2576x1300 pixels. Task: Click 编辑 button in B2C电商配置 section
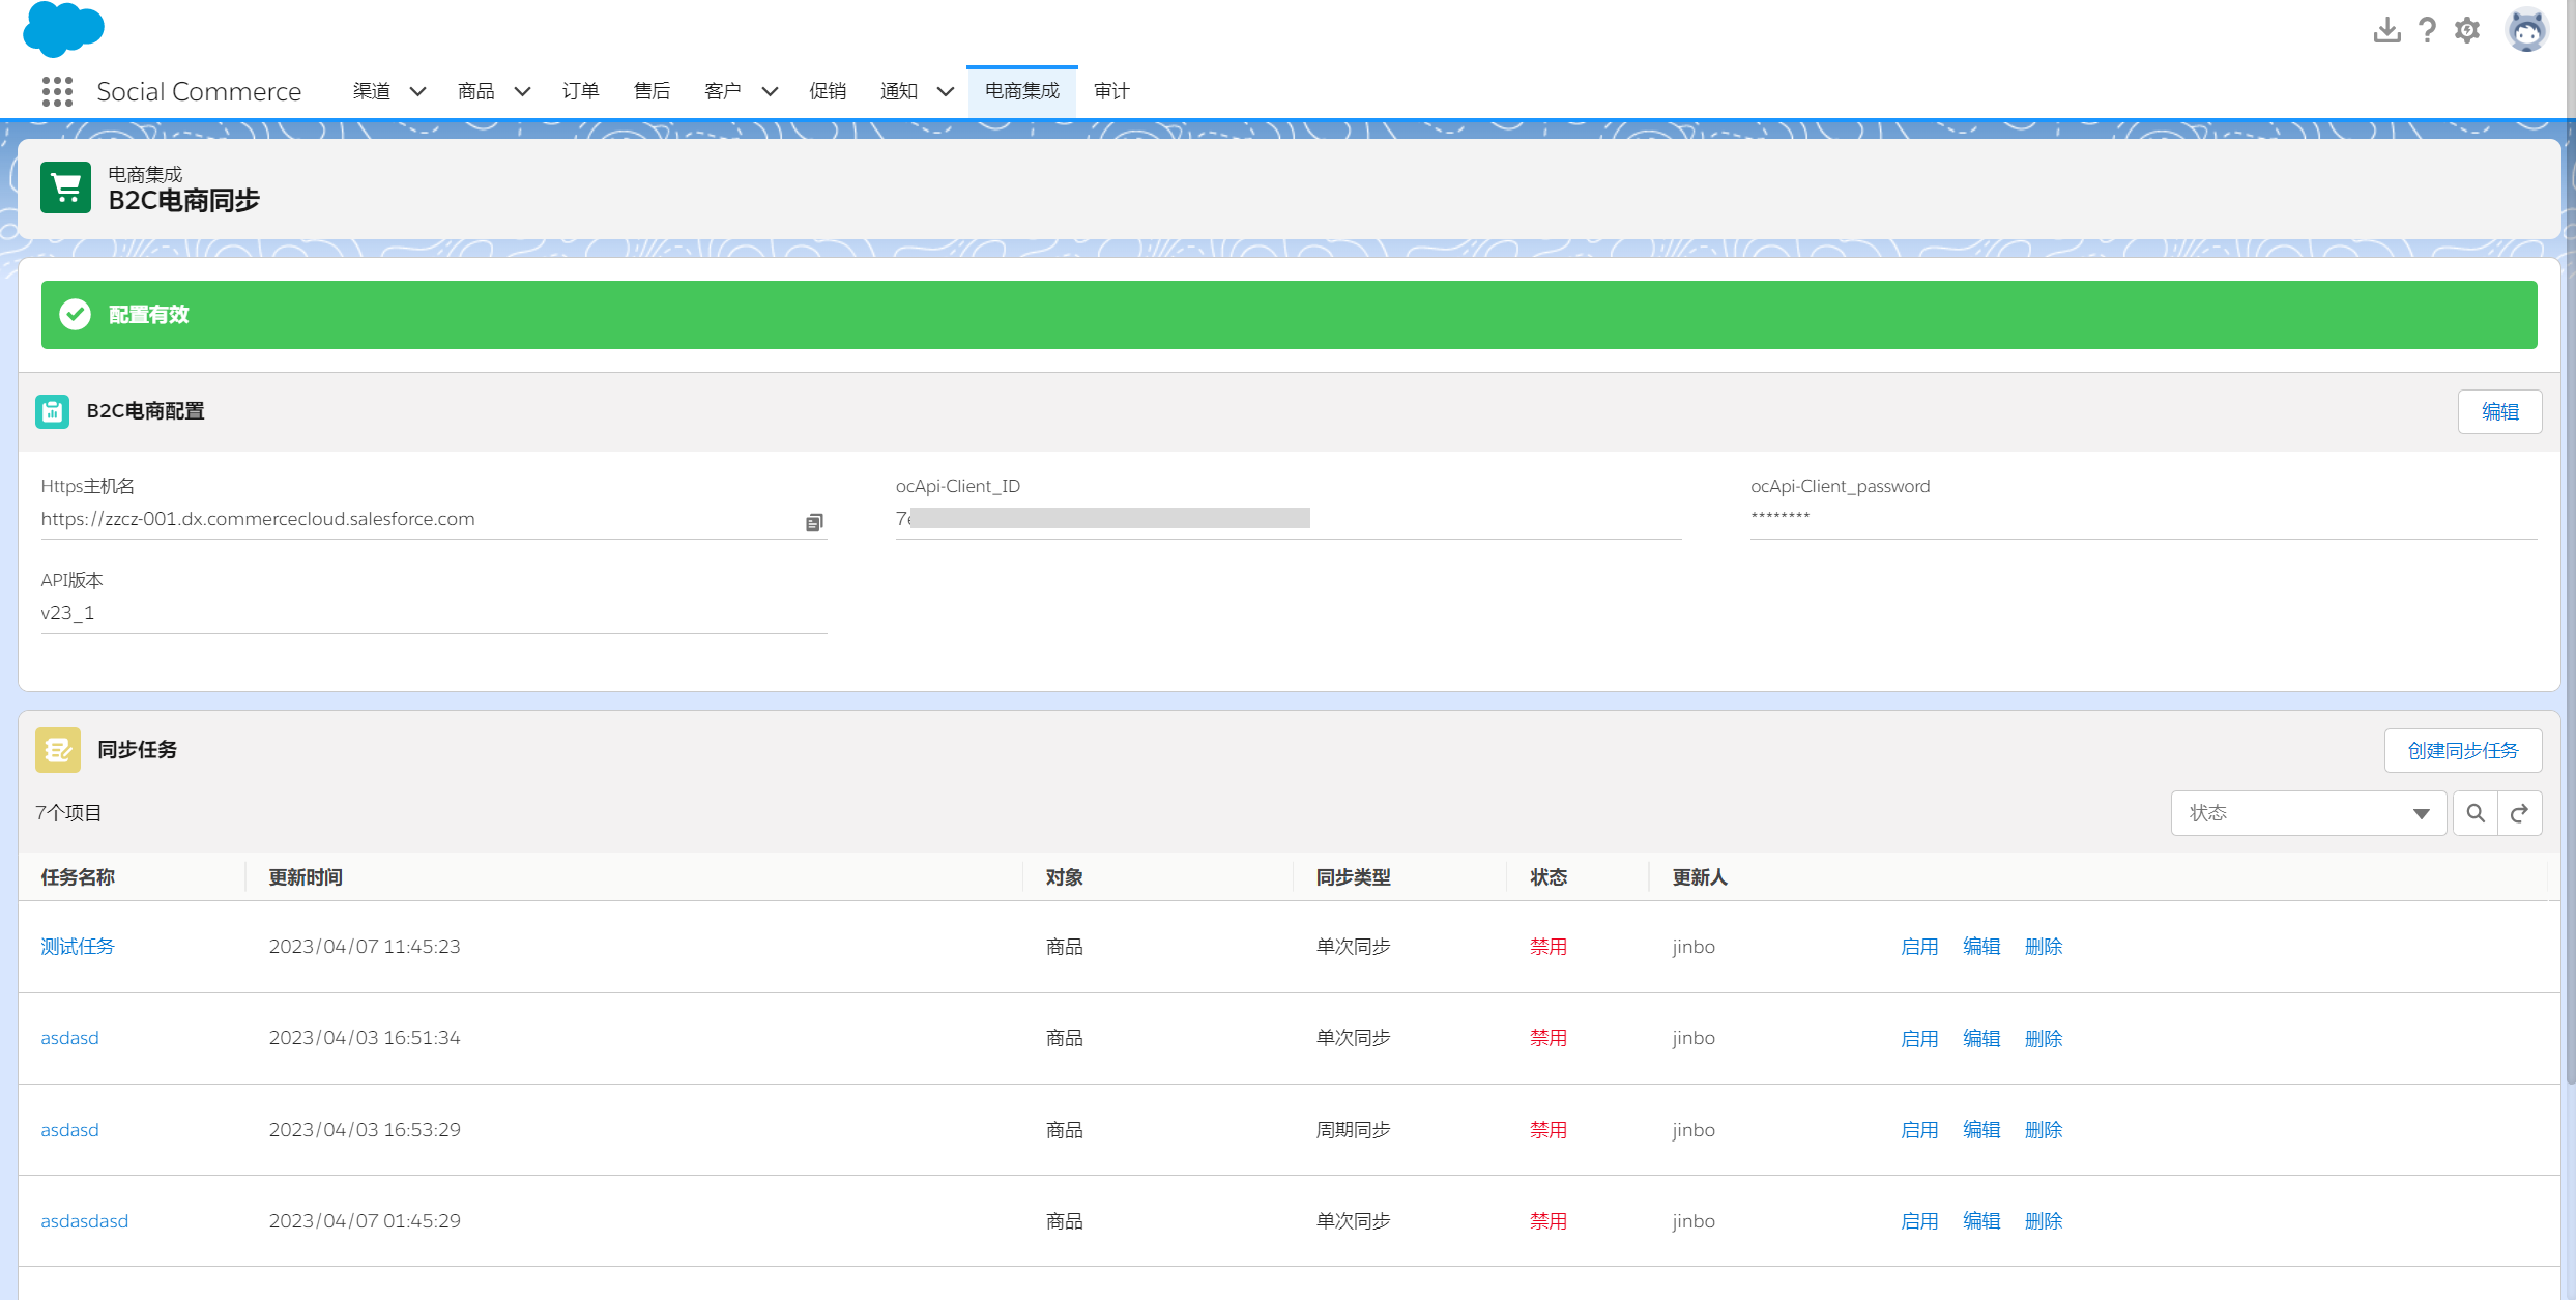click(2499, 412)
